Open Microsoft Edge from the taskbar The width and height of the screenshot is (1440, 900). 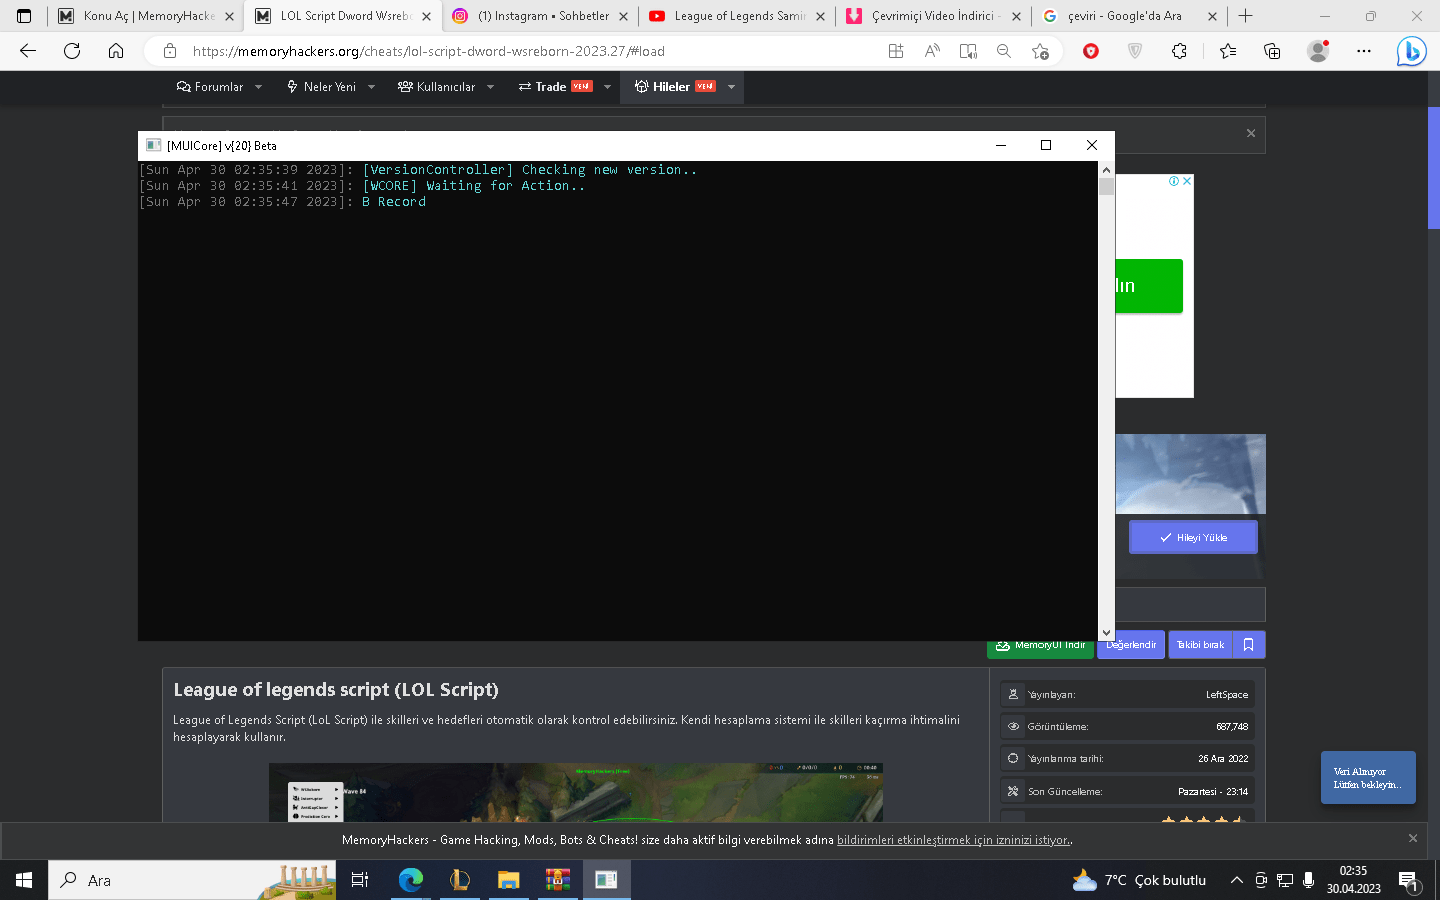point(411,880)
